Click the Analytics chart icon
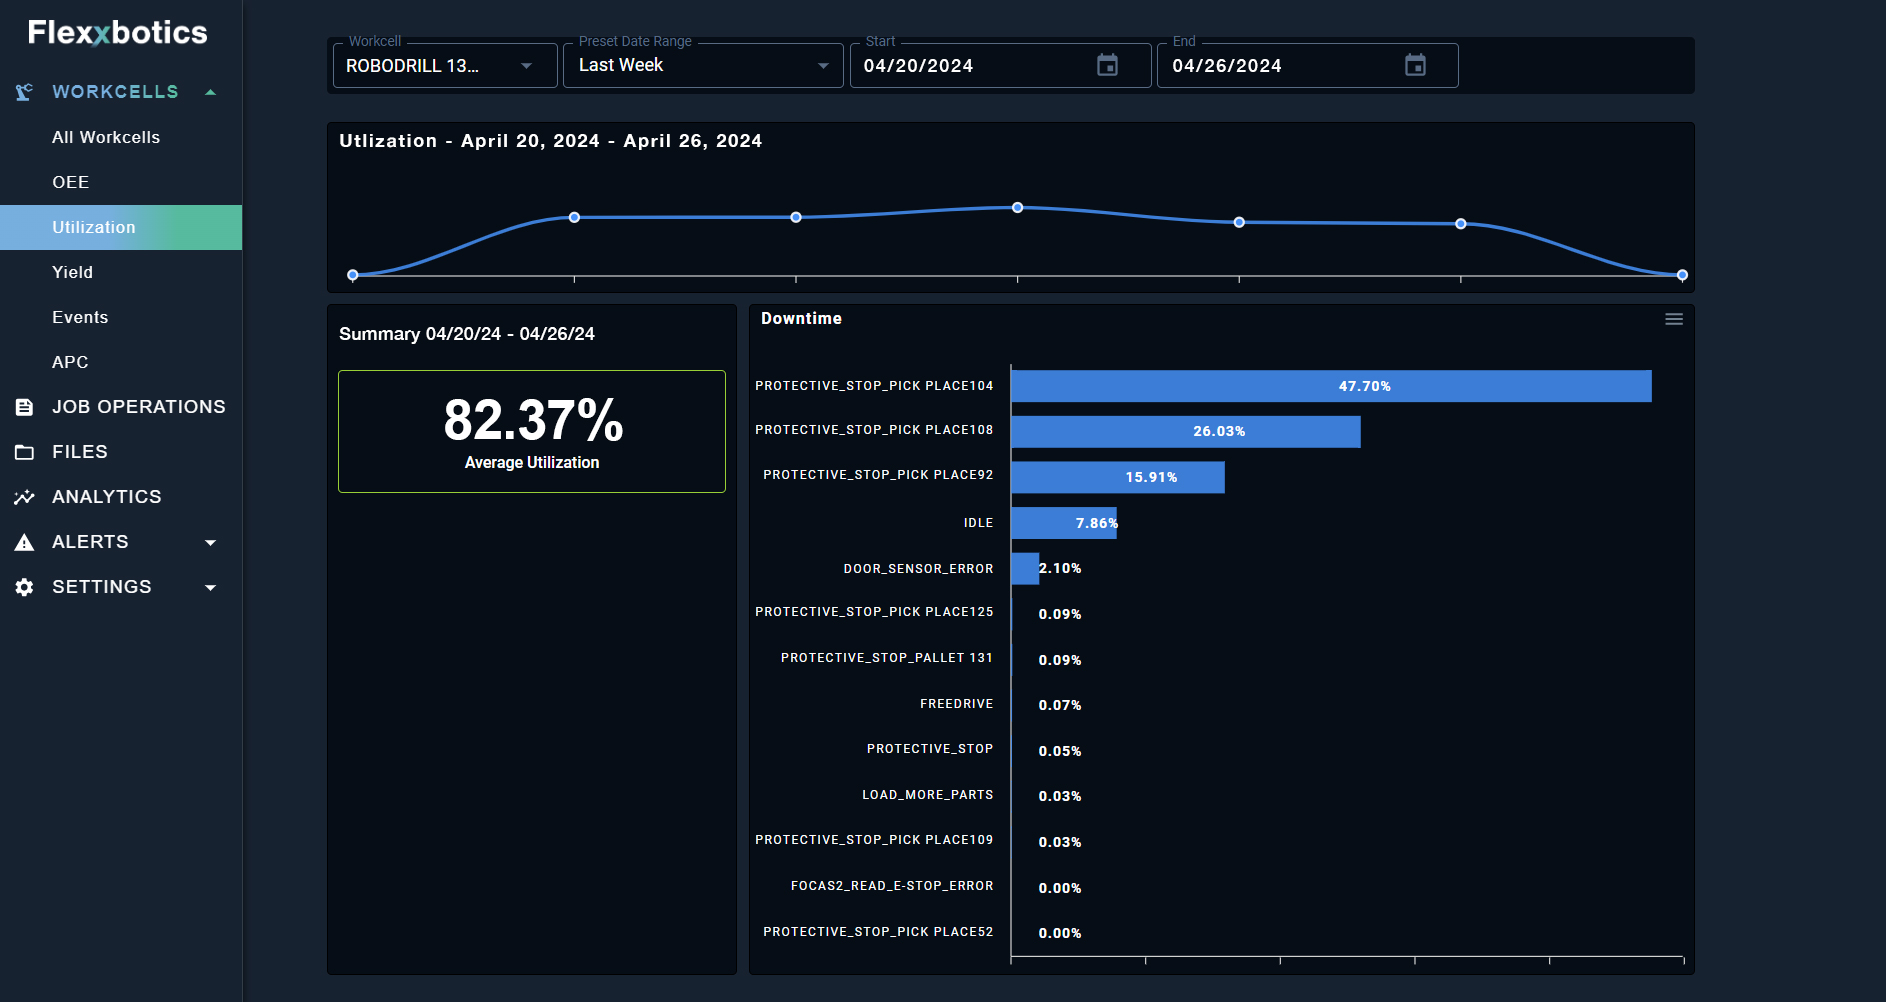This screenshot has height=1002, width=1886. (25, 497)
